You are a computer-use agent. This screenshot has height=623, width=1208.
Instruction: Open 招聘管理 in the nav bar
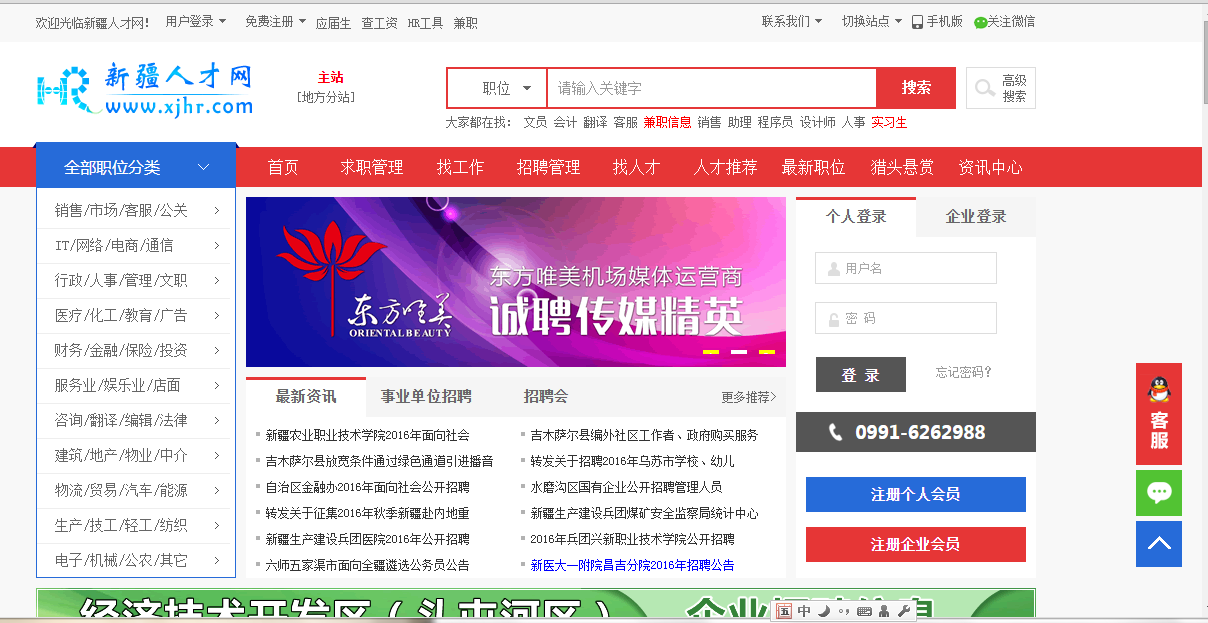(549, 167)
